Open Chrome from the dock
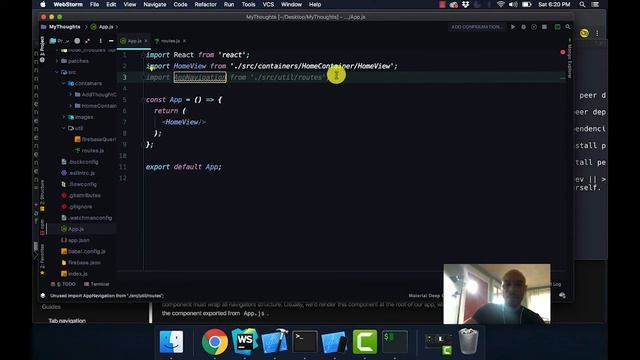The width and height of the screenshot is (640, 360). click(x=214, y=342)
